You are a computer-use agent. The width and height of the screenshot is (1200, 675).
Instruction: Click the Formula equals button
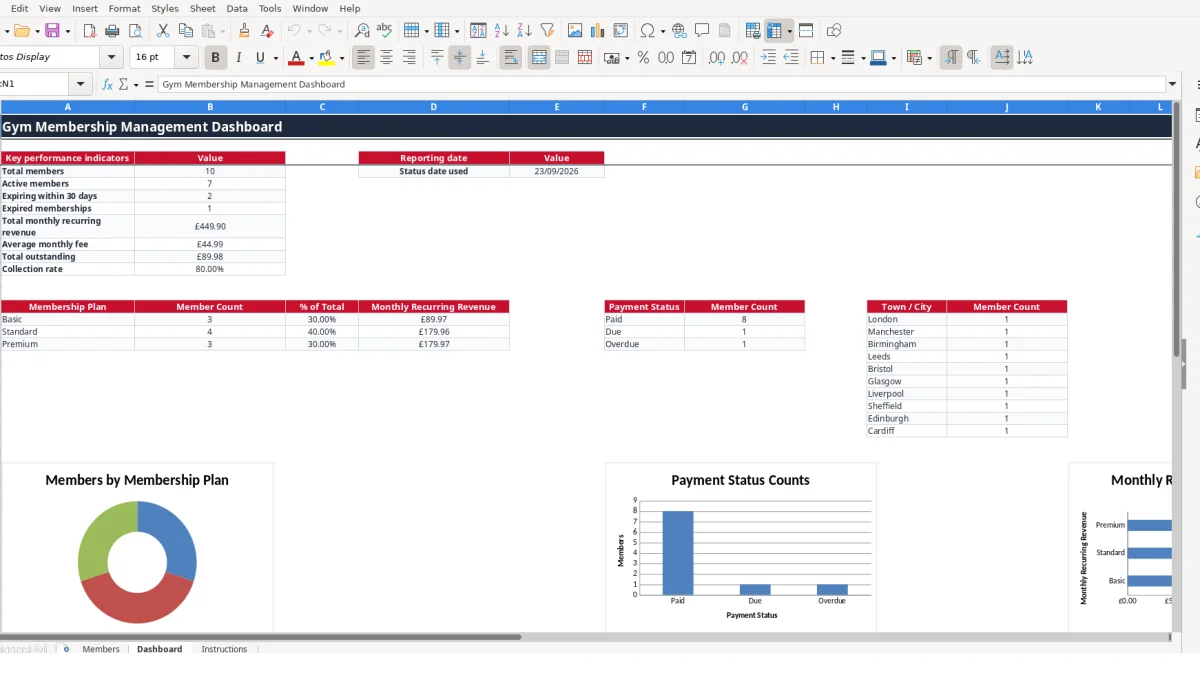point(149,84)
